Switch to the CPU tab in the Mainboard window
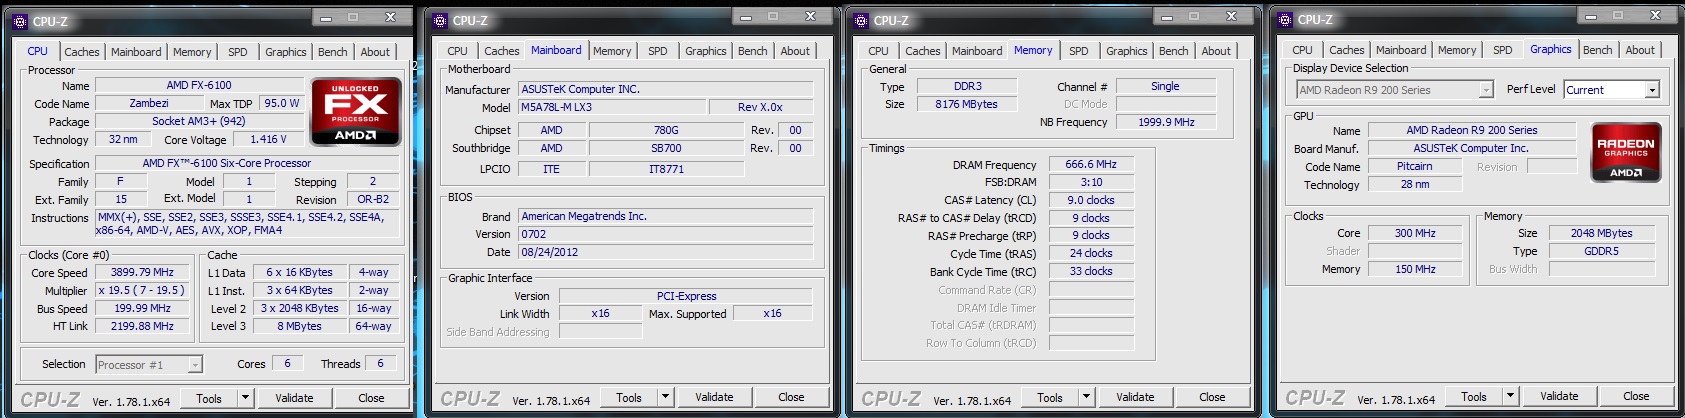Screen dimensions: 1685x418 pyautogui.click(x=457, y=51)
